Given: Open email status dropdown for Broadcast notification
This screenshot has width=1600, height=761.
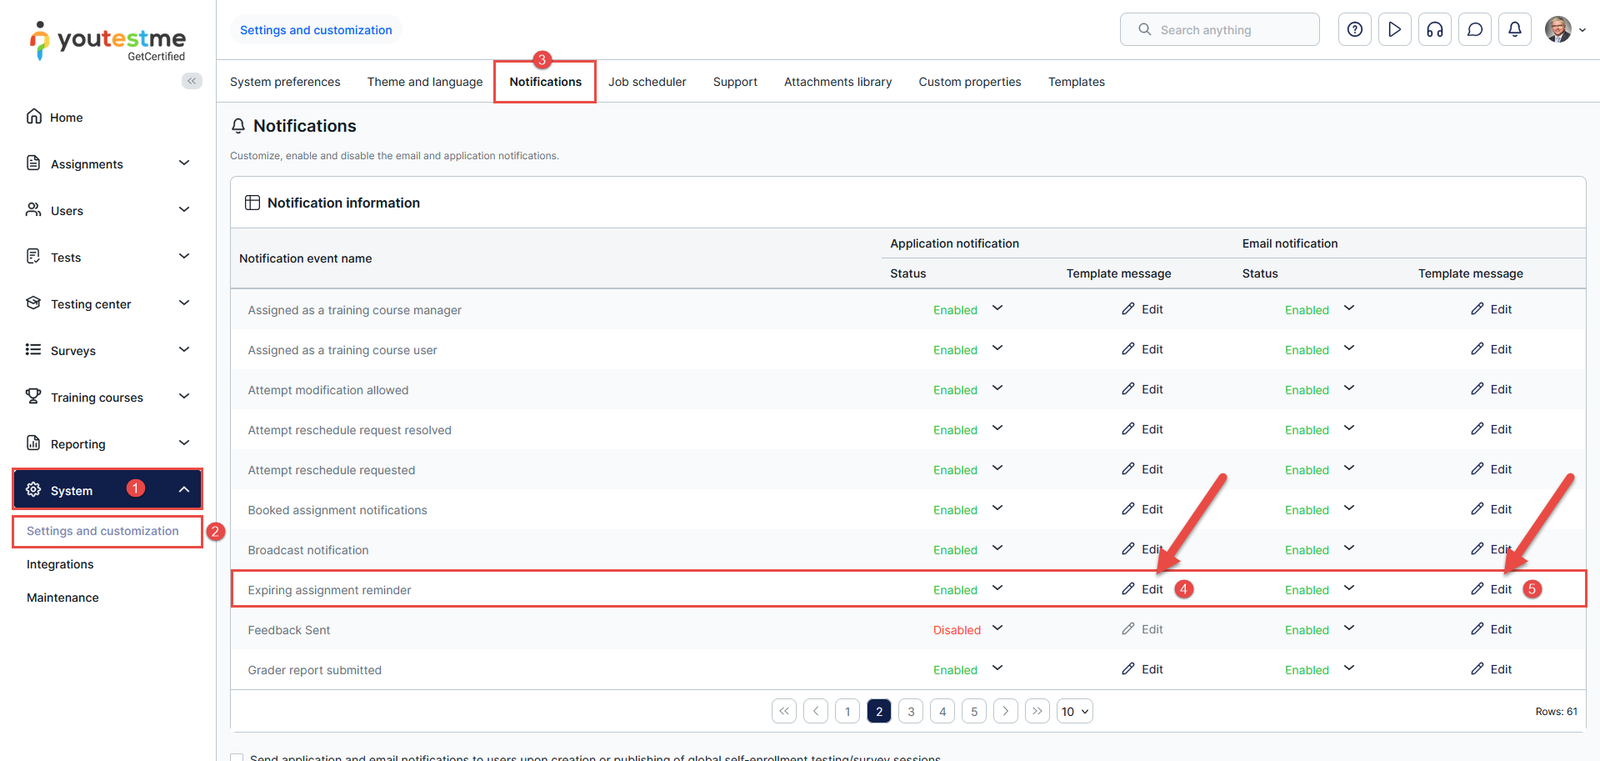Looking at the screenshot, I should click(1349, 549).
